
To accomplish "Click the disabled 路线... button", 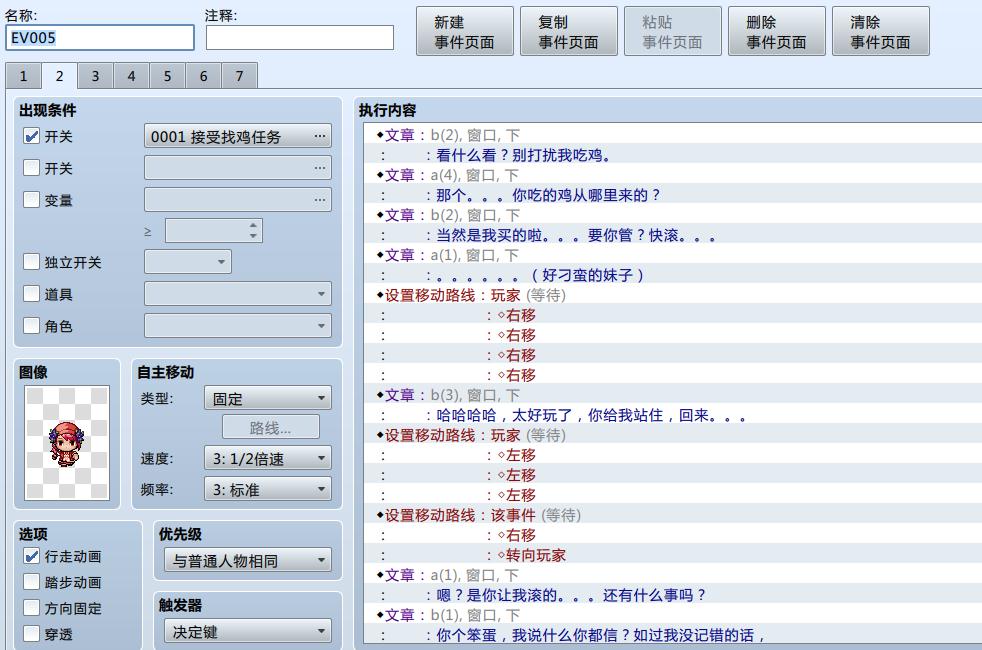I will tap(271, 427).
